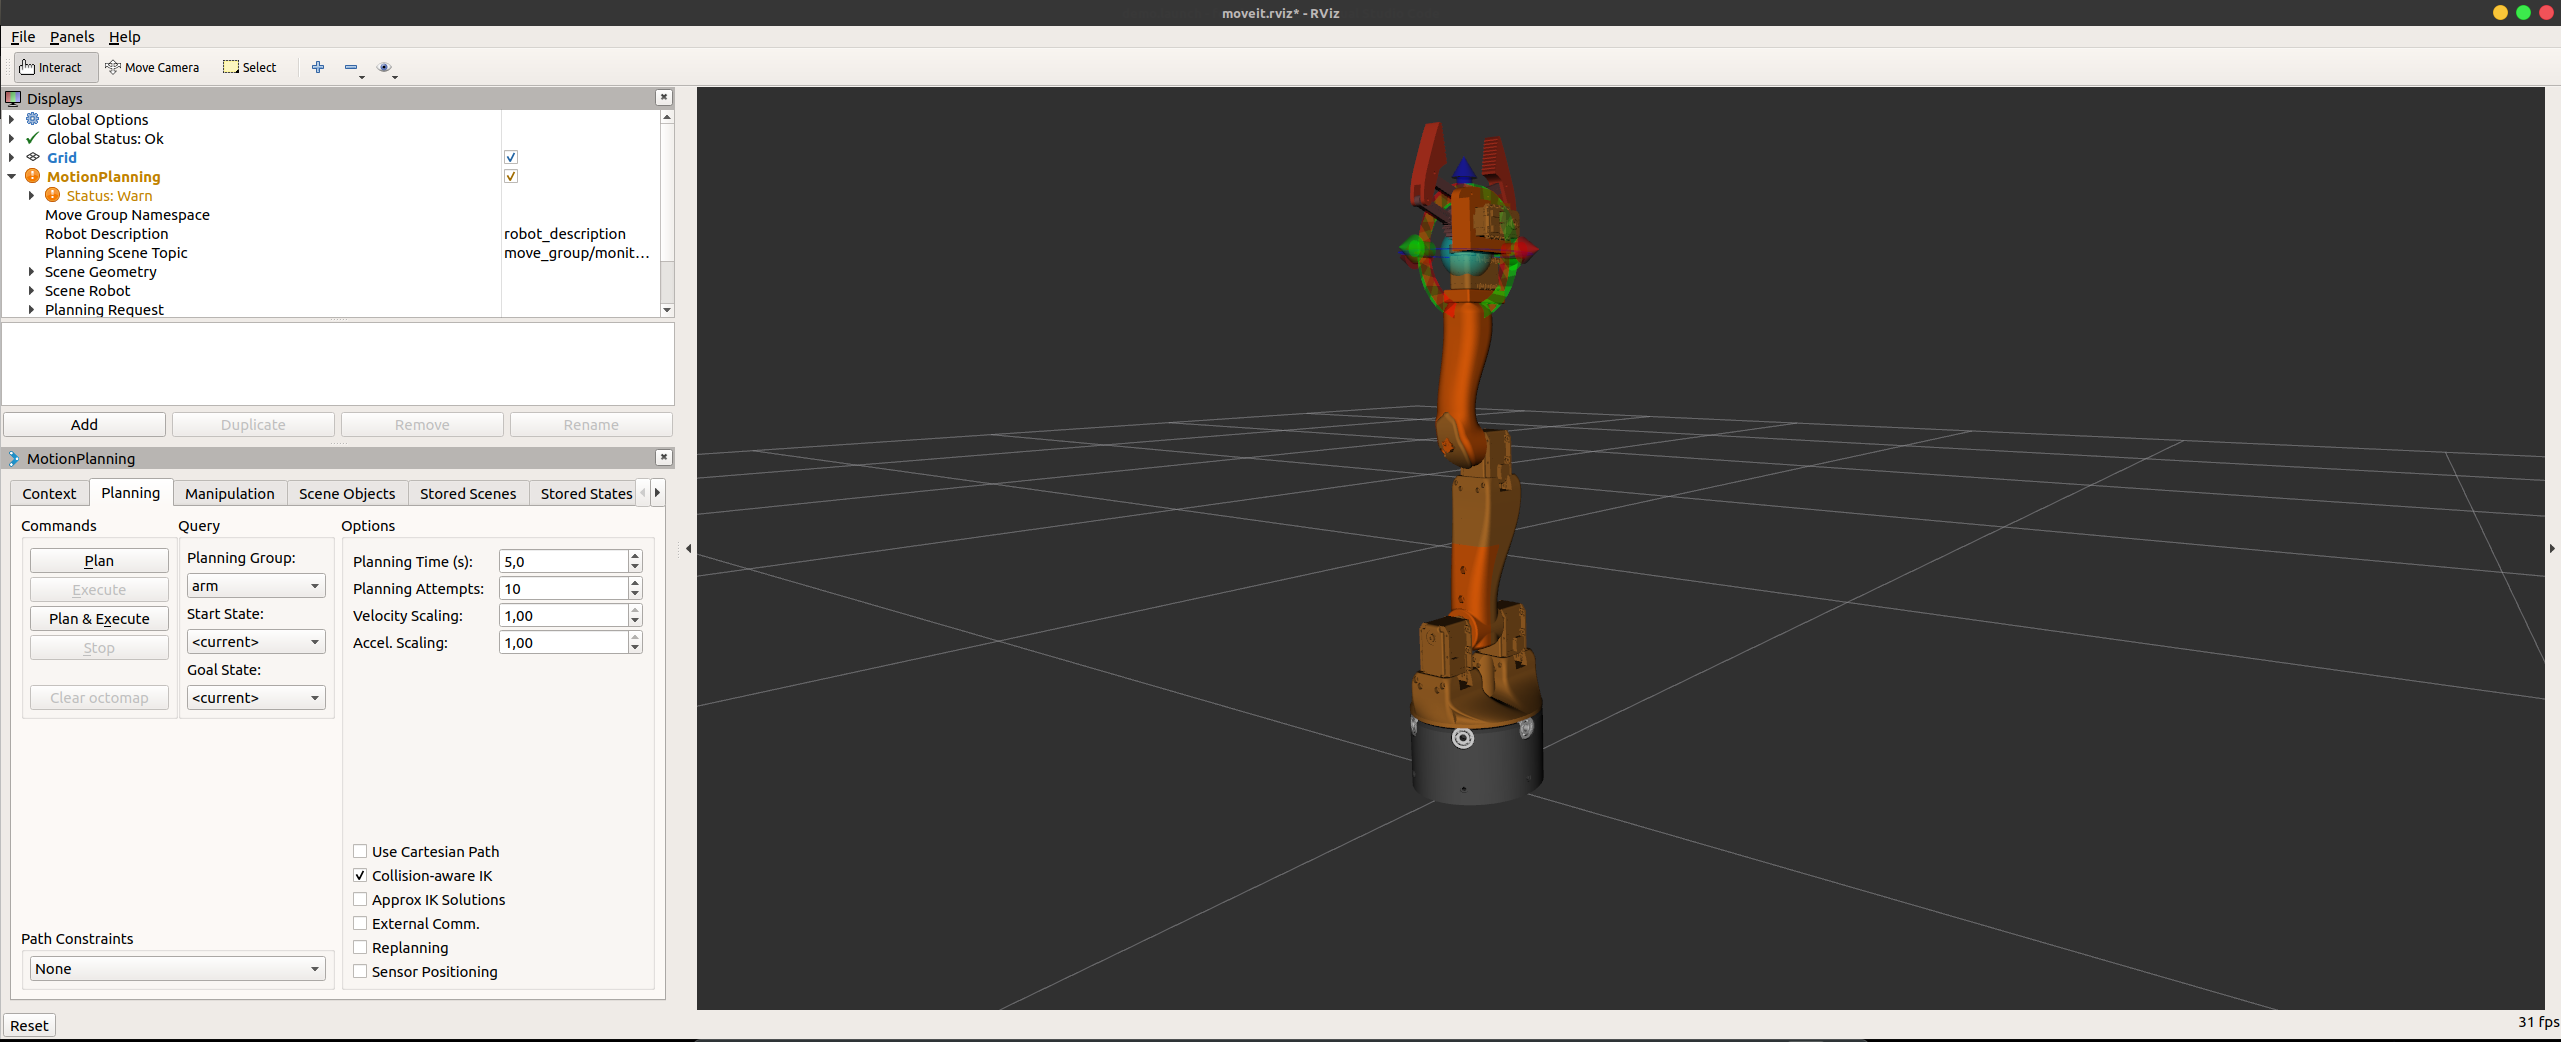This screenshot has width=2561, height=1042.
Task: Click the Displays list vertical scrollbar
Action: (667, 213)
